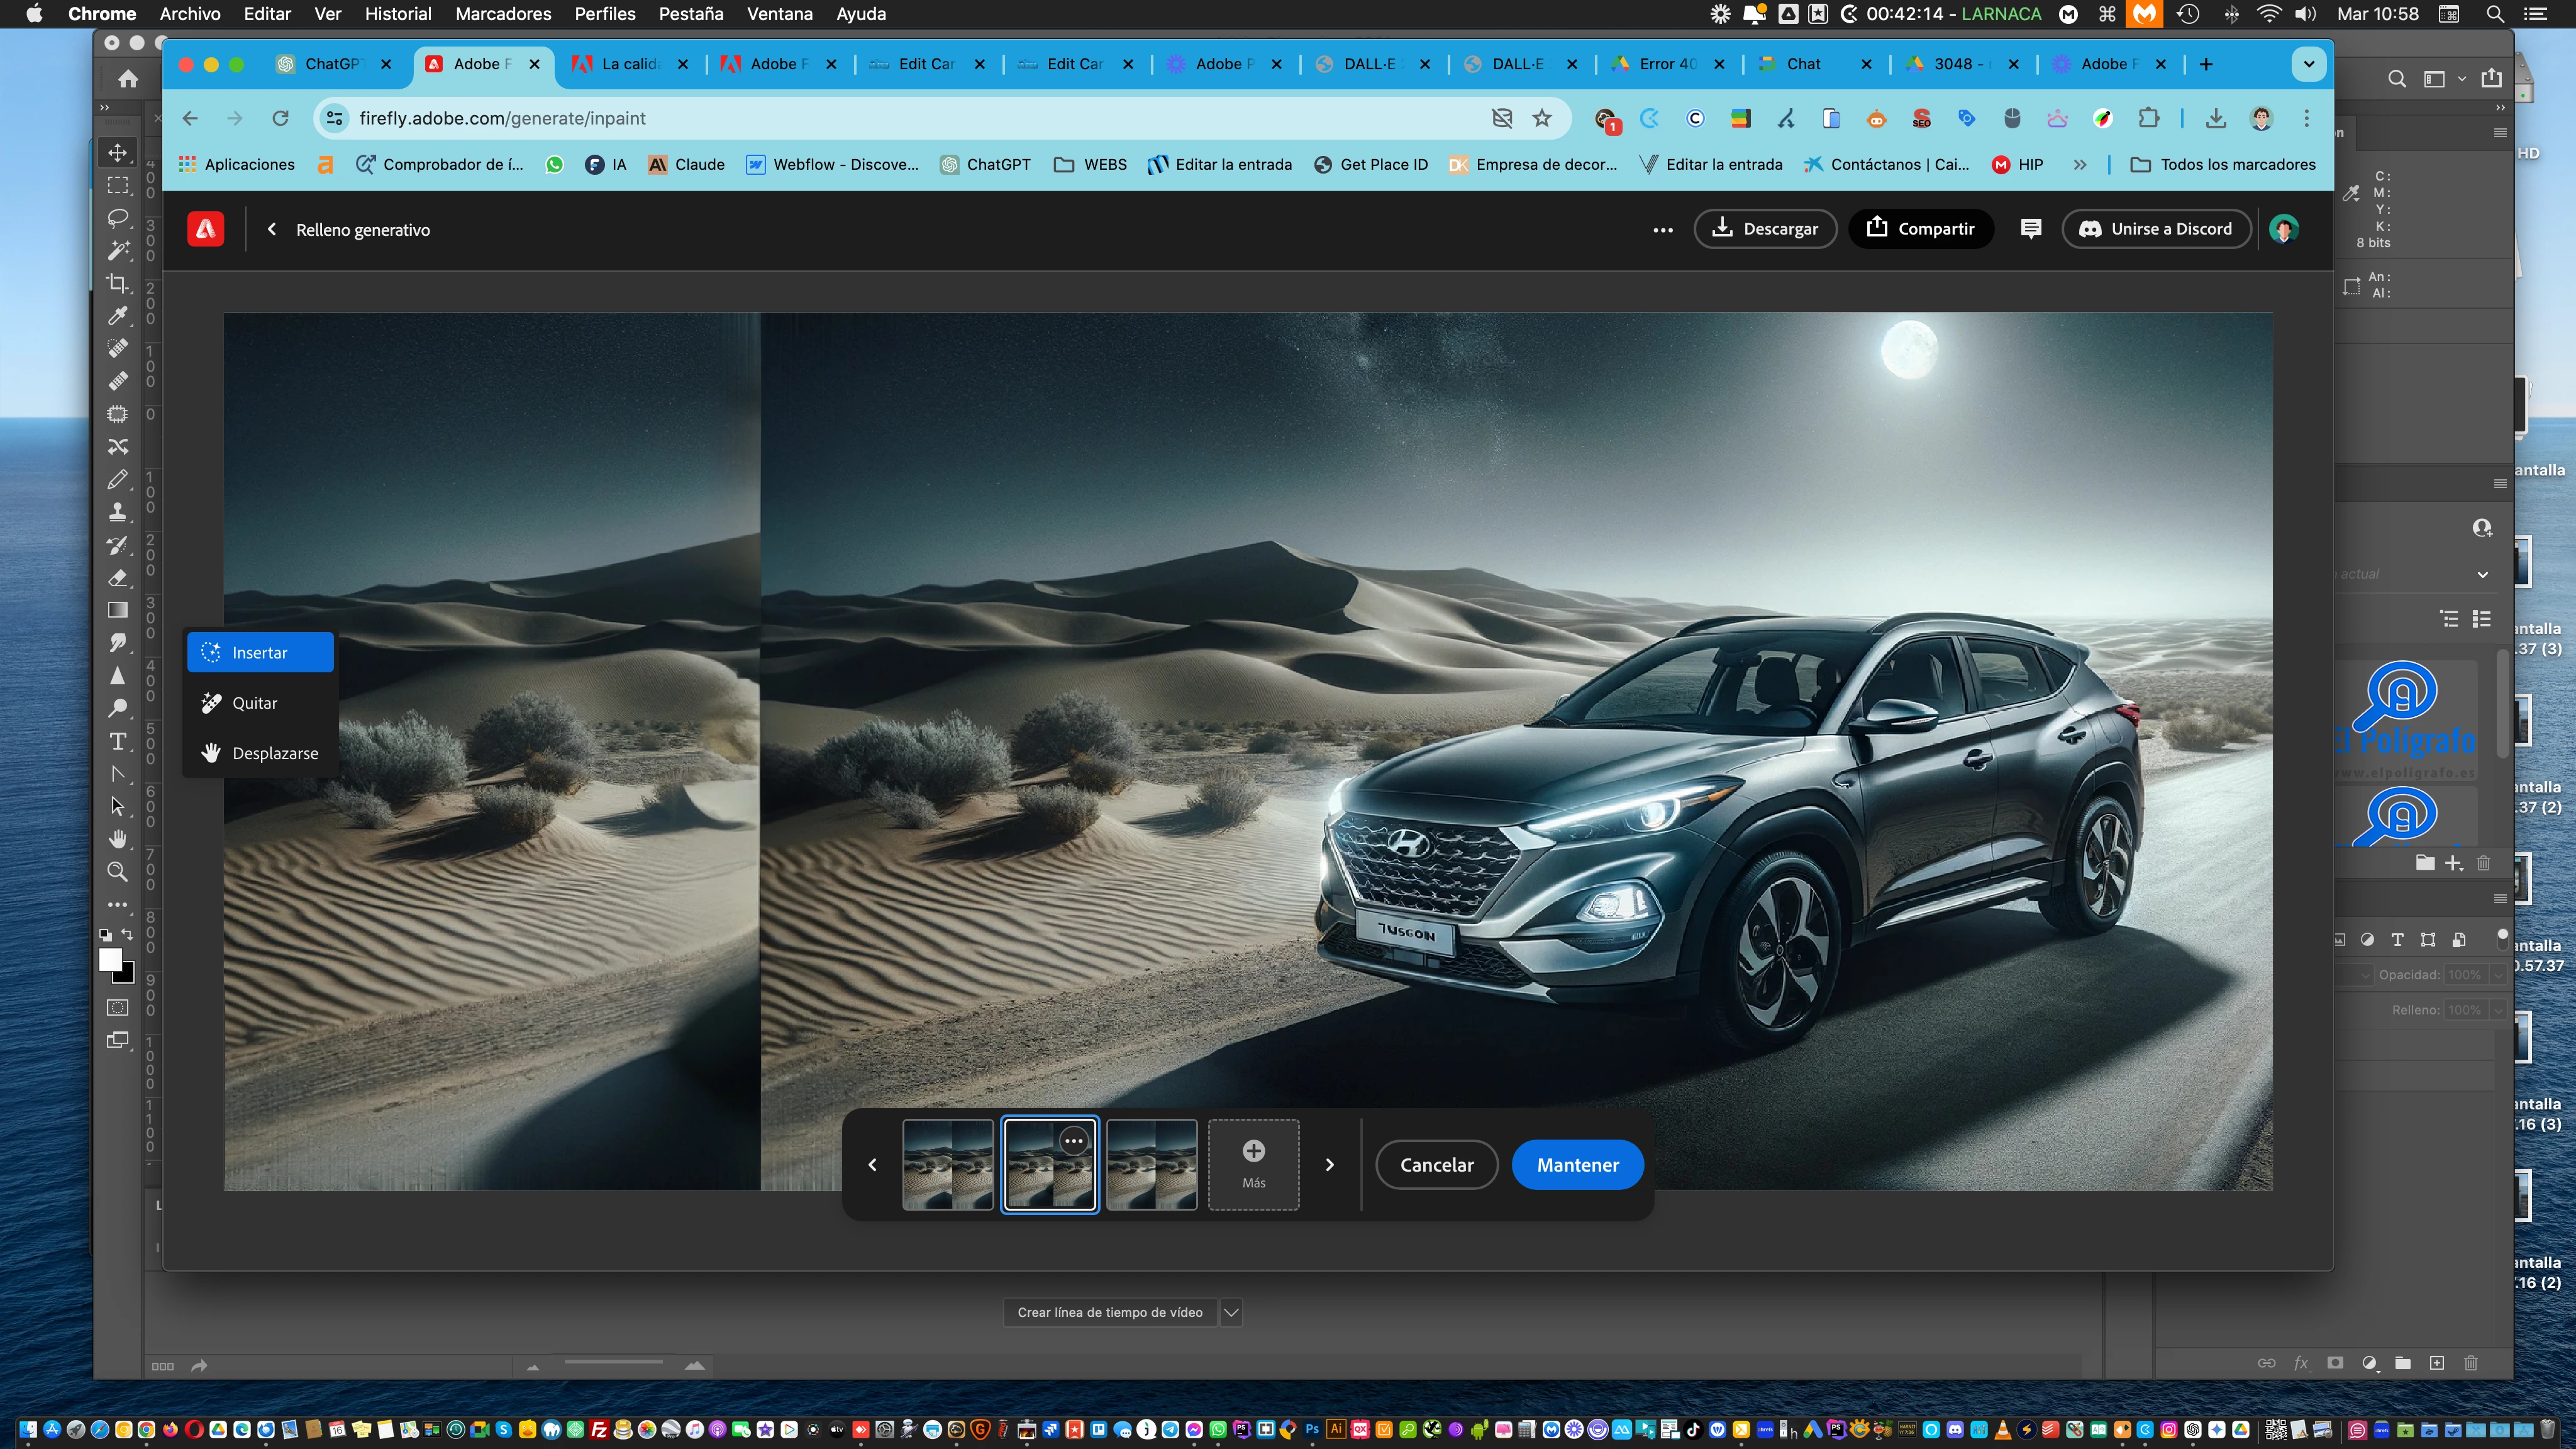Choose the Desplazarse hand tool
This screenshot has height=1449, width=2576.
pos(274,753)
